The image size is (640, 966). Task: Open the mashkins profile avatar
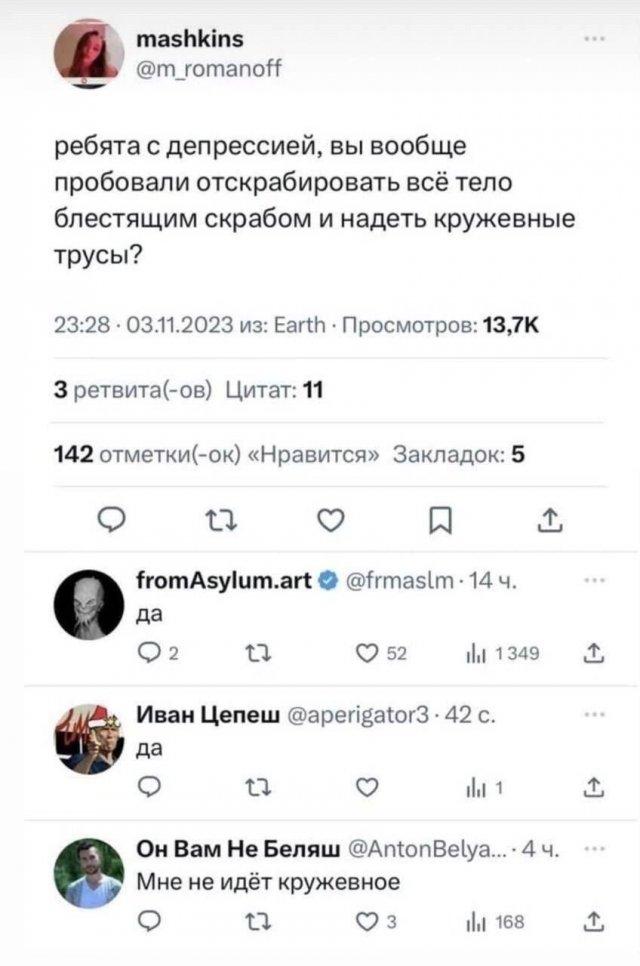point(87,54)
